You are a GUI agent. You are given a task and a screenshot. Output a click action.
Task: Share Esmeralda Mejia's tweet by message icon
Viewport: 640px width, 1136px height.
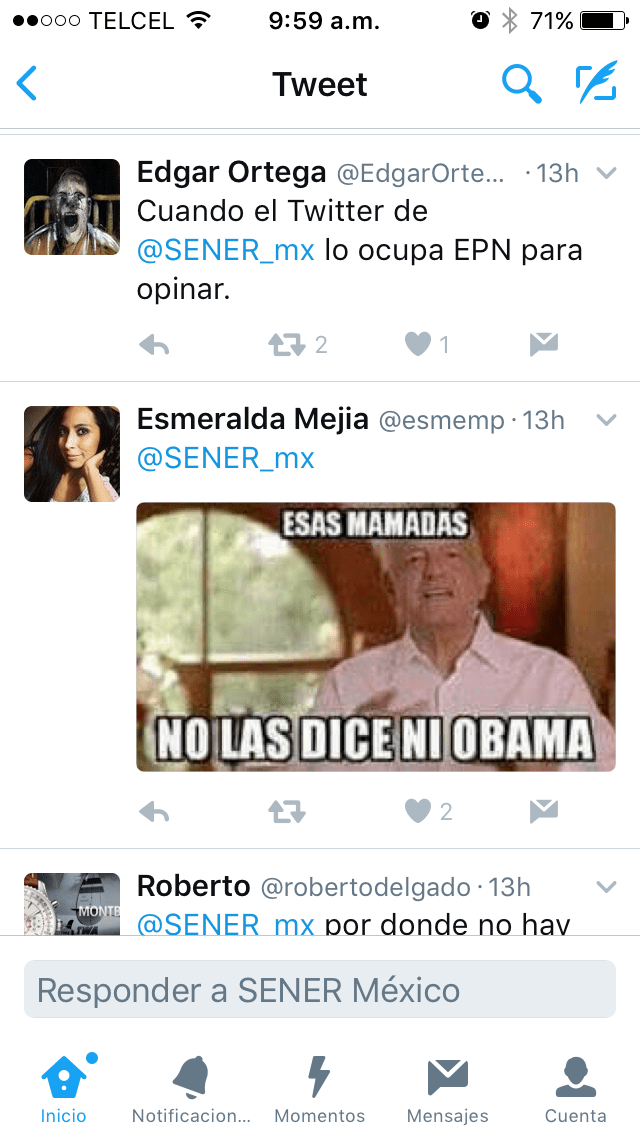pos(543,811)
